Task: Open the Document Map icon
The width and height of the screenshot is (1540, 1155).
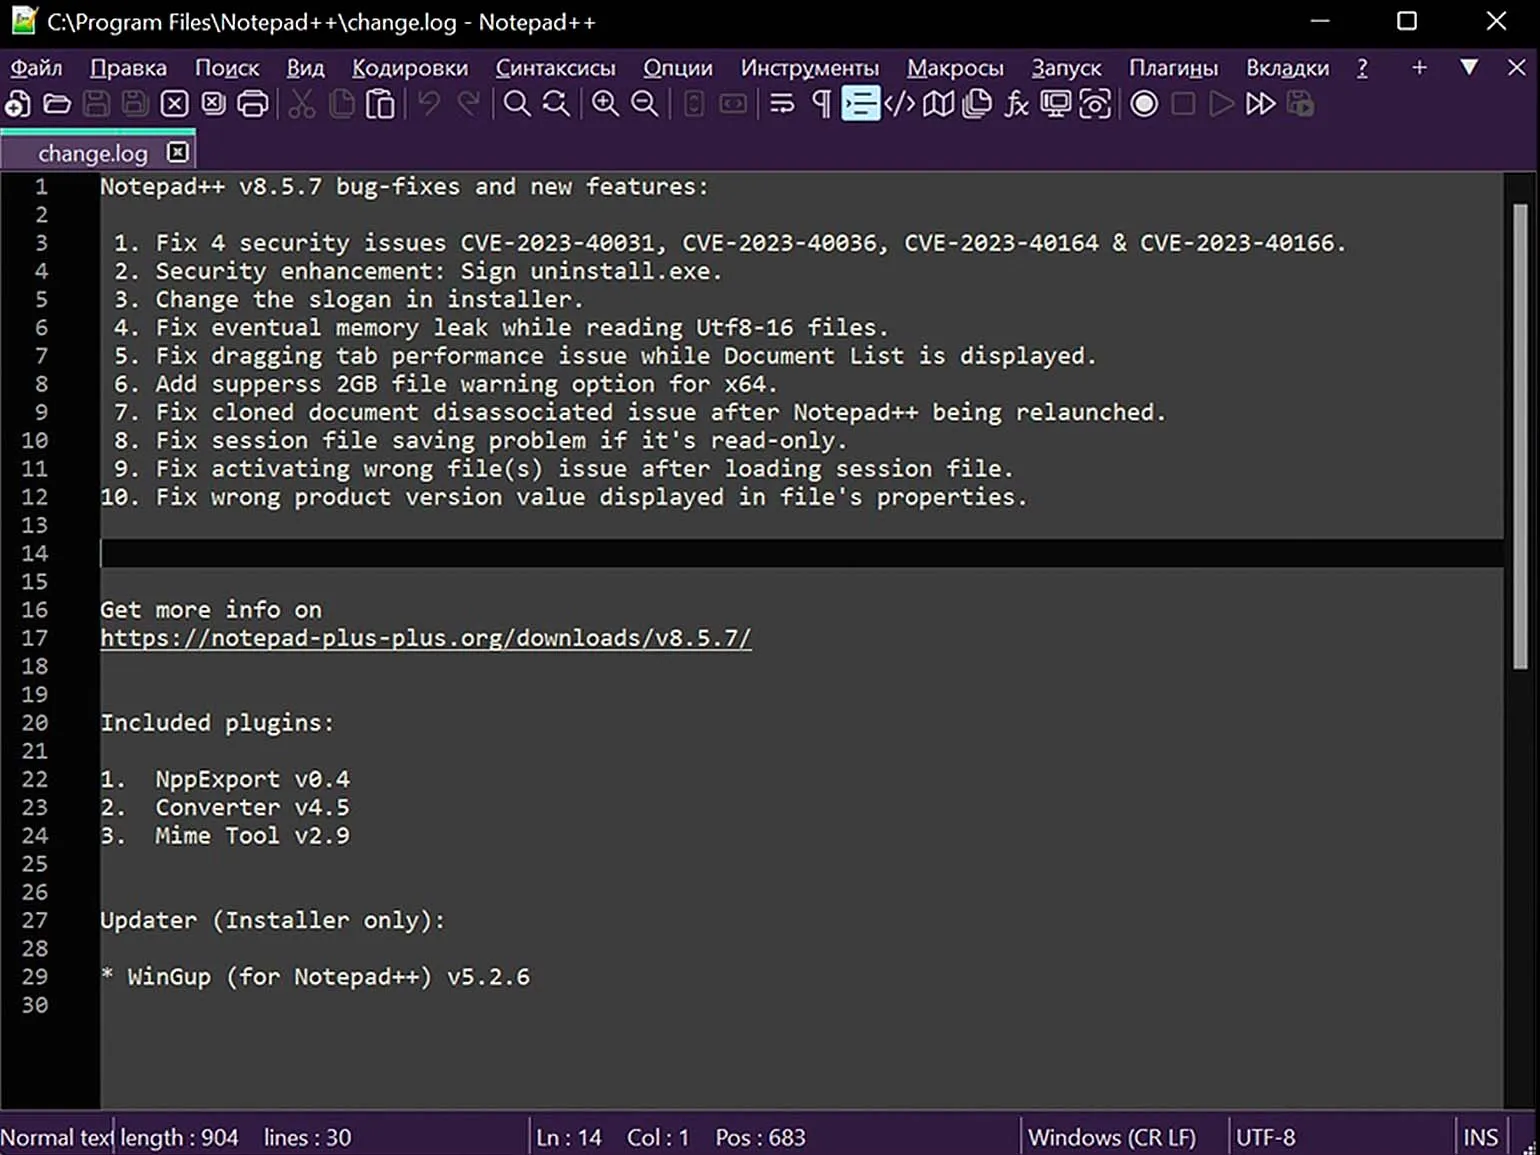Action: coord(938,104)
